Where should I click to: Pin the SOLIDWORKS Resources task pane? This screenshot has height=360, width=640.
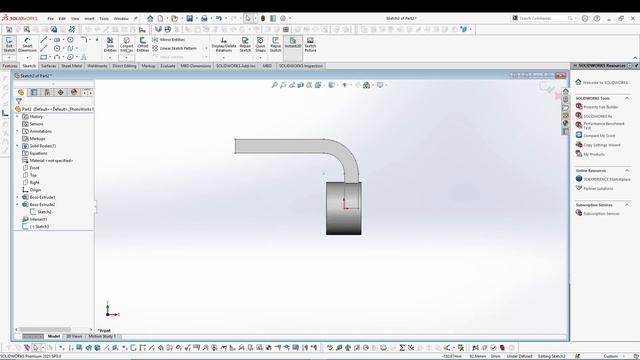[636, 66]
